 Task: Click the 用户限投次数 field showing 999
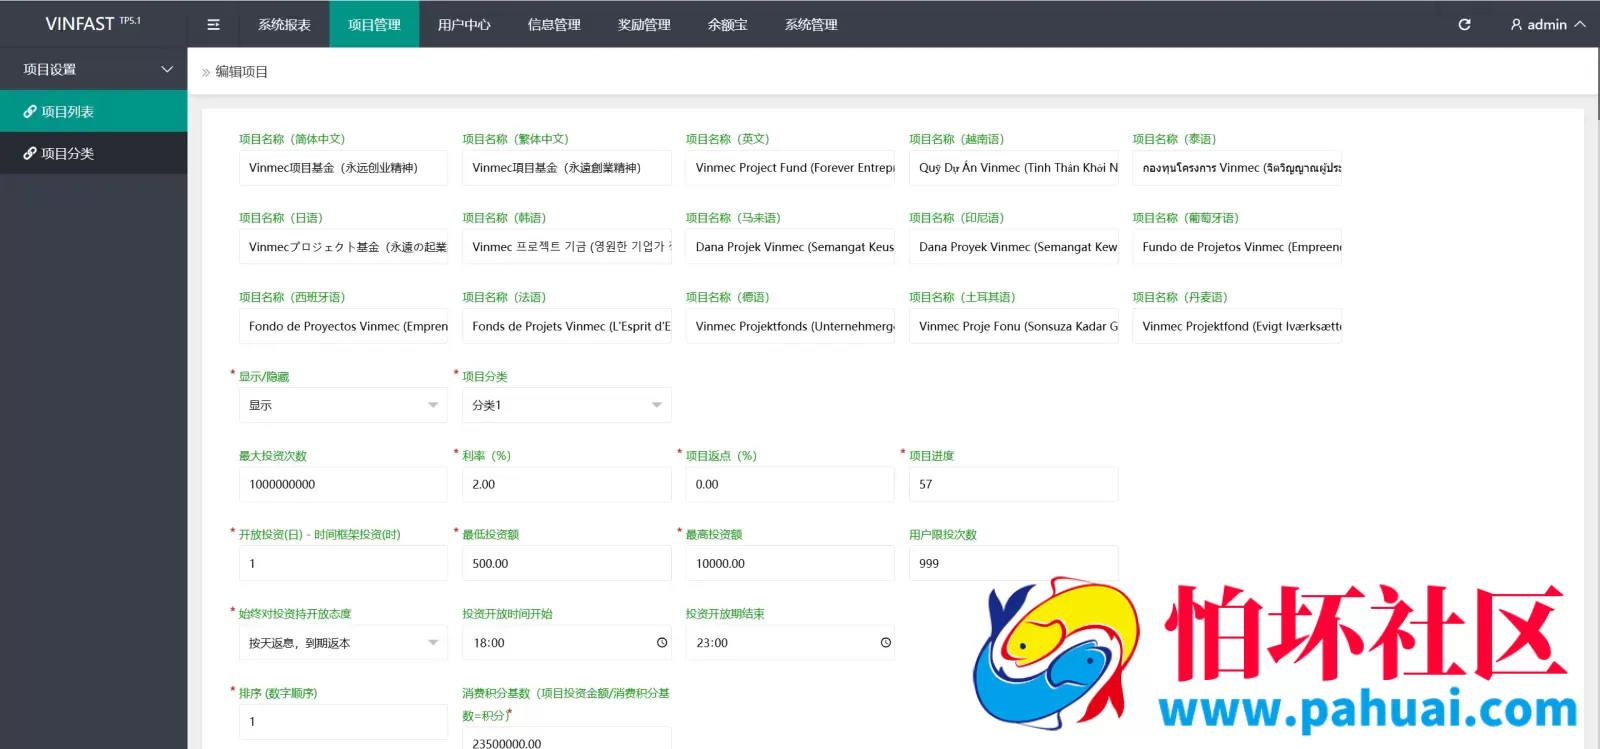tap(1013, 563)
